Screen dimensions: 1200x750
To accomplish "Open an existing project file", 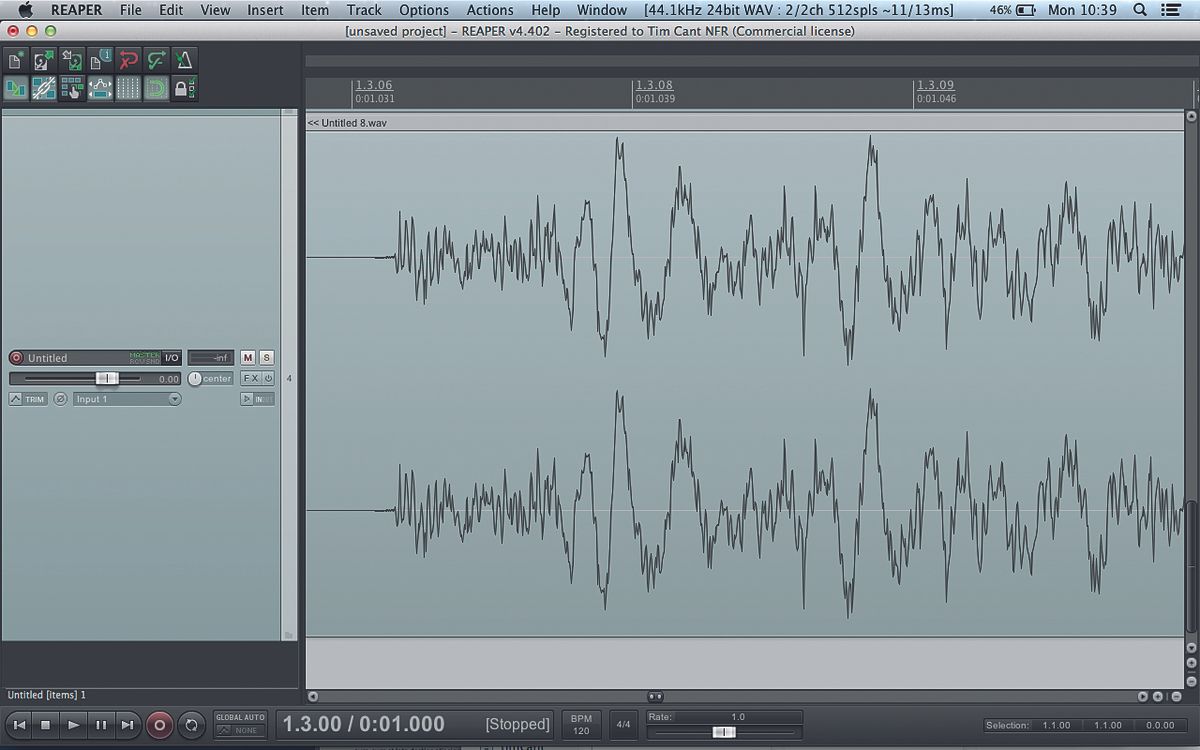I will 43,60.
